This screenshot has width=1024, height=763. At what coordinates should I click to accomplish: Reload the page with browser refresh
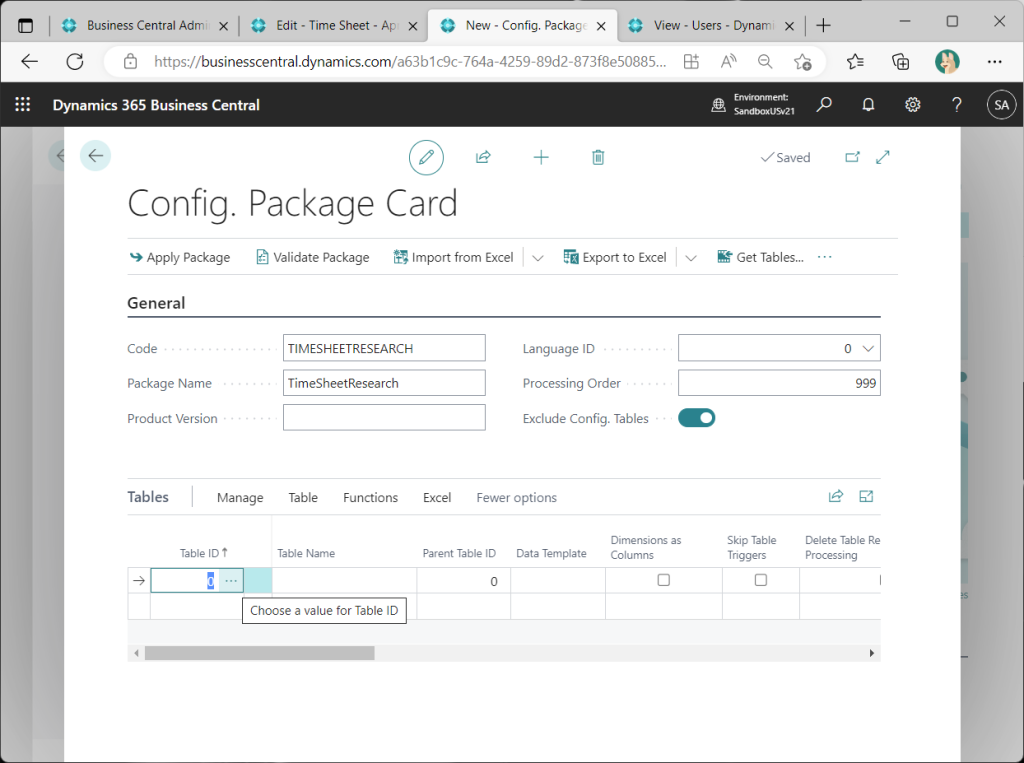[x=75, y=62]
